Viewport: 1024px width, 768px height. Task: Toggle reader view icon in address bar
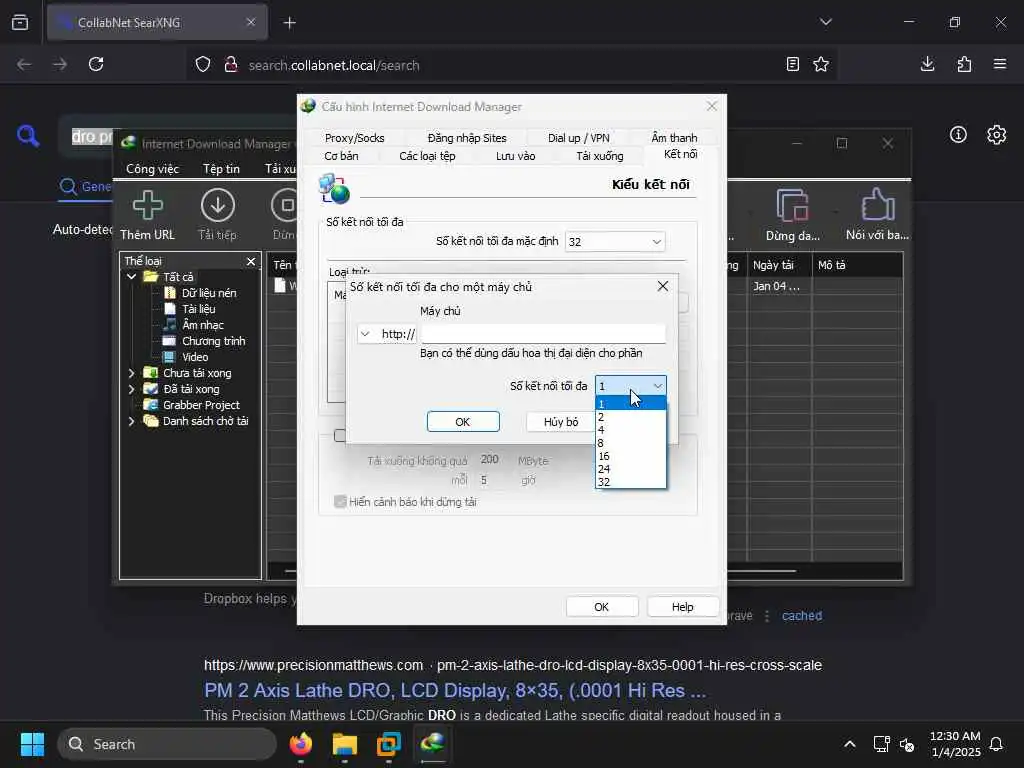(x=792, y=64)
